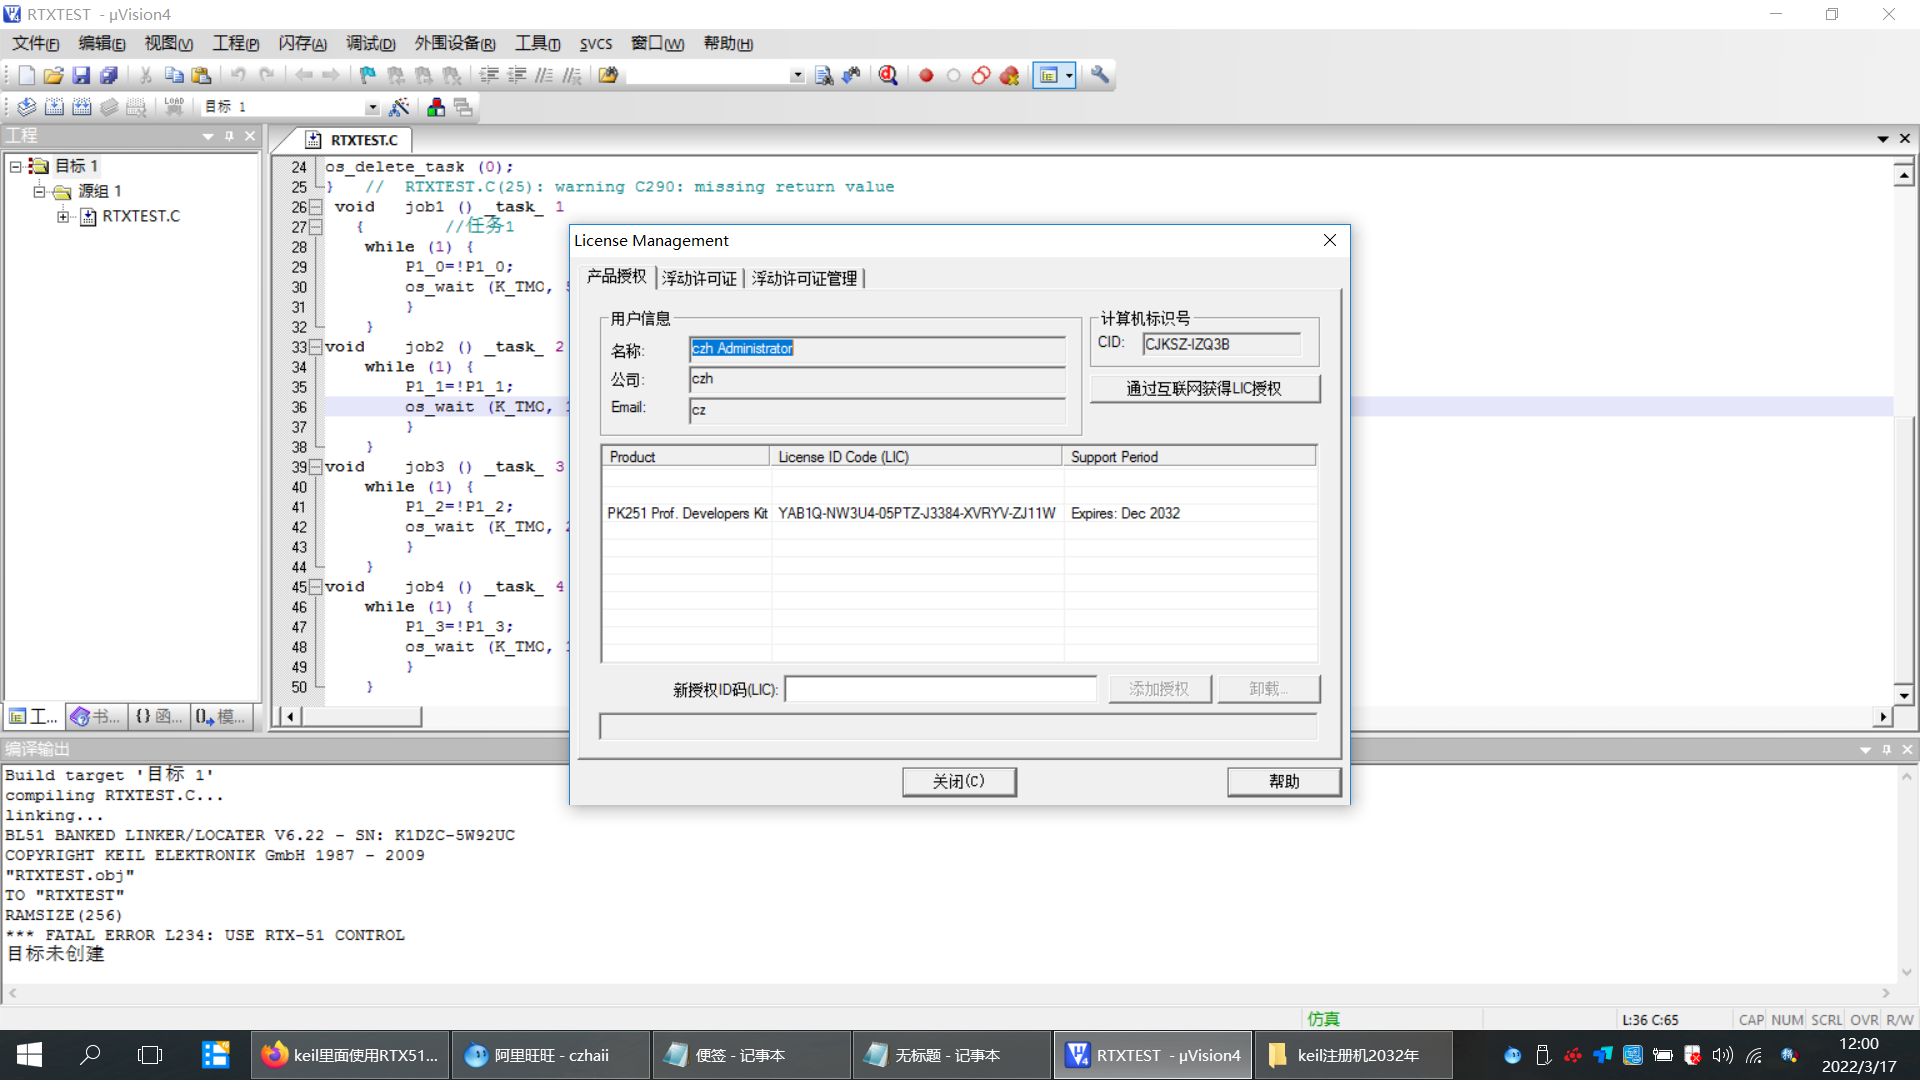Click the copy icon in toolbar
This screenshot has height=1080, width=1920.
pyautogui.click(x=174, y=75)
